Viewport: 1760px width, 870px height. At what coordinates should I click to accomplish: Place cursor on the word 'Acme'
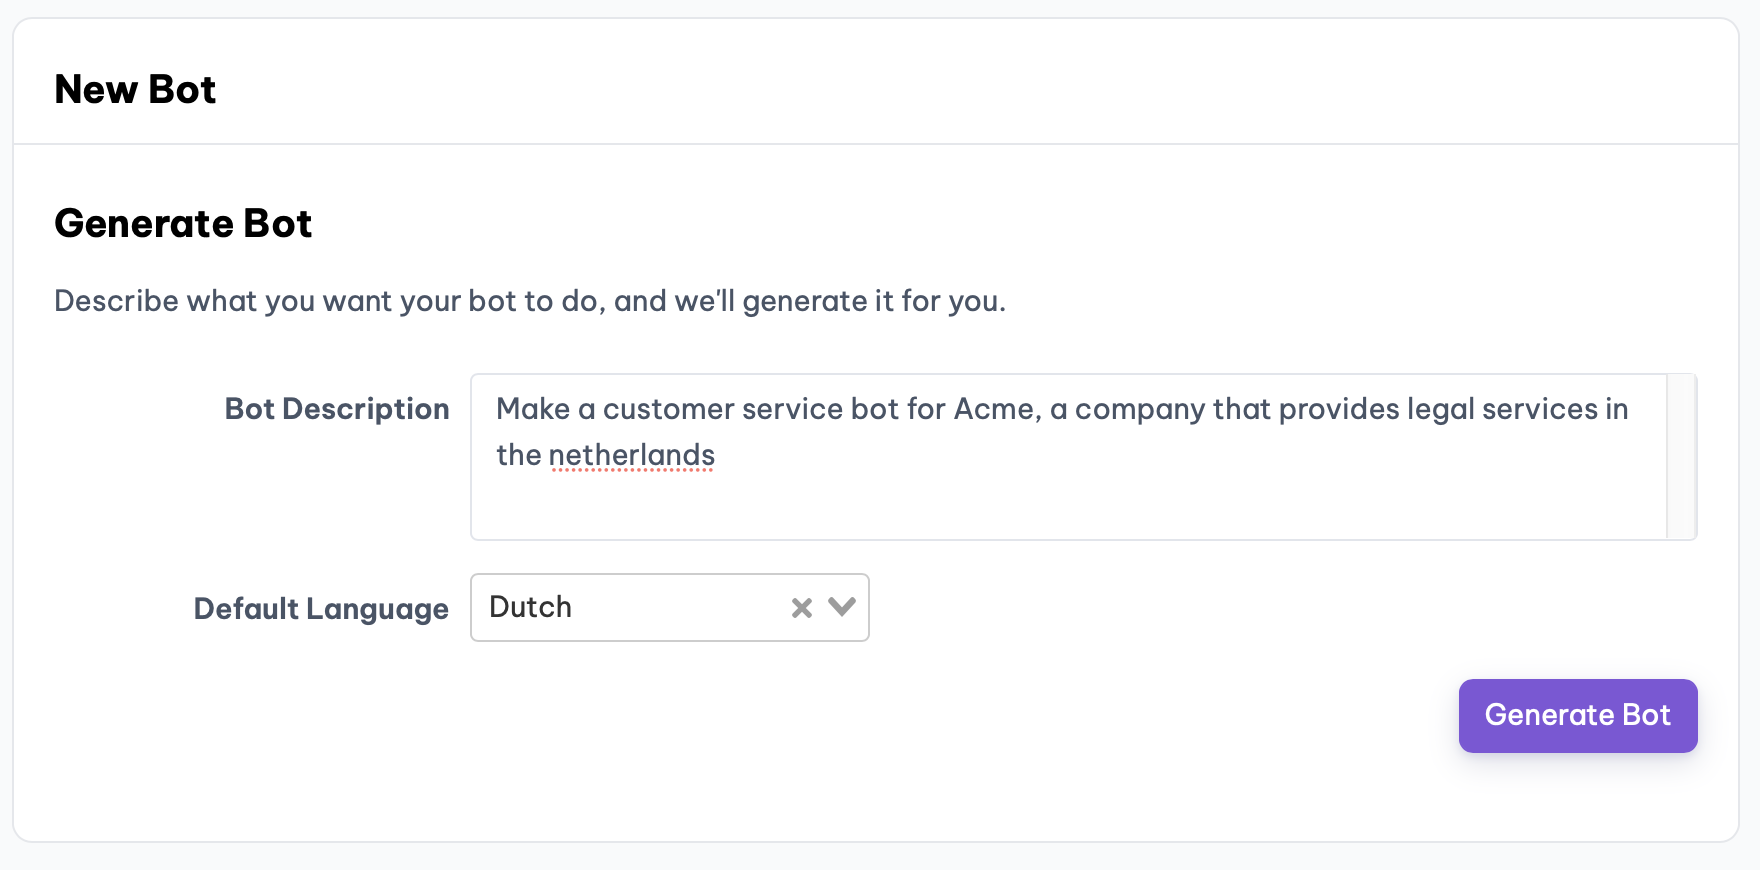(x=995, y=409)
